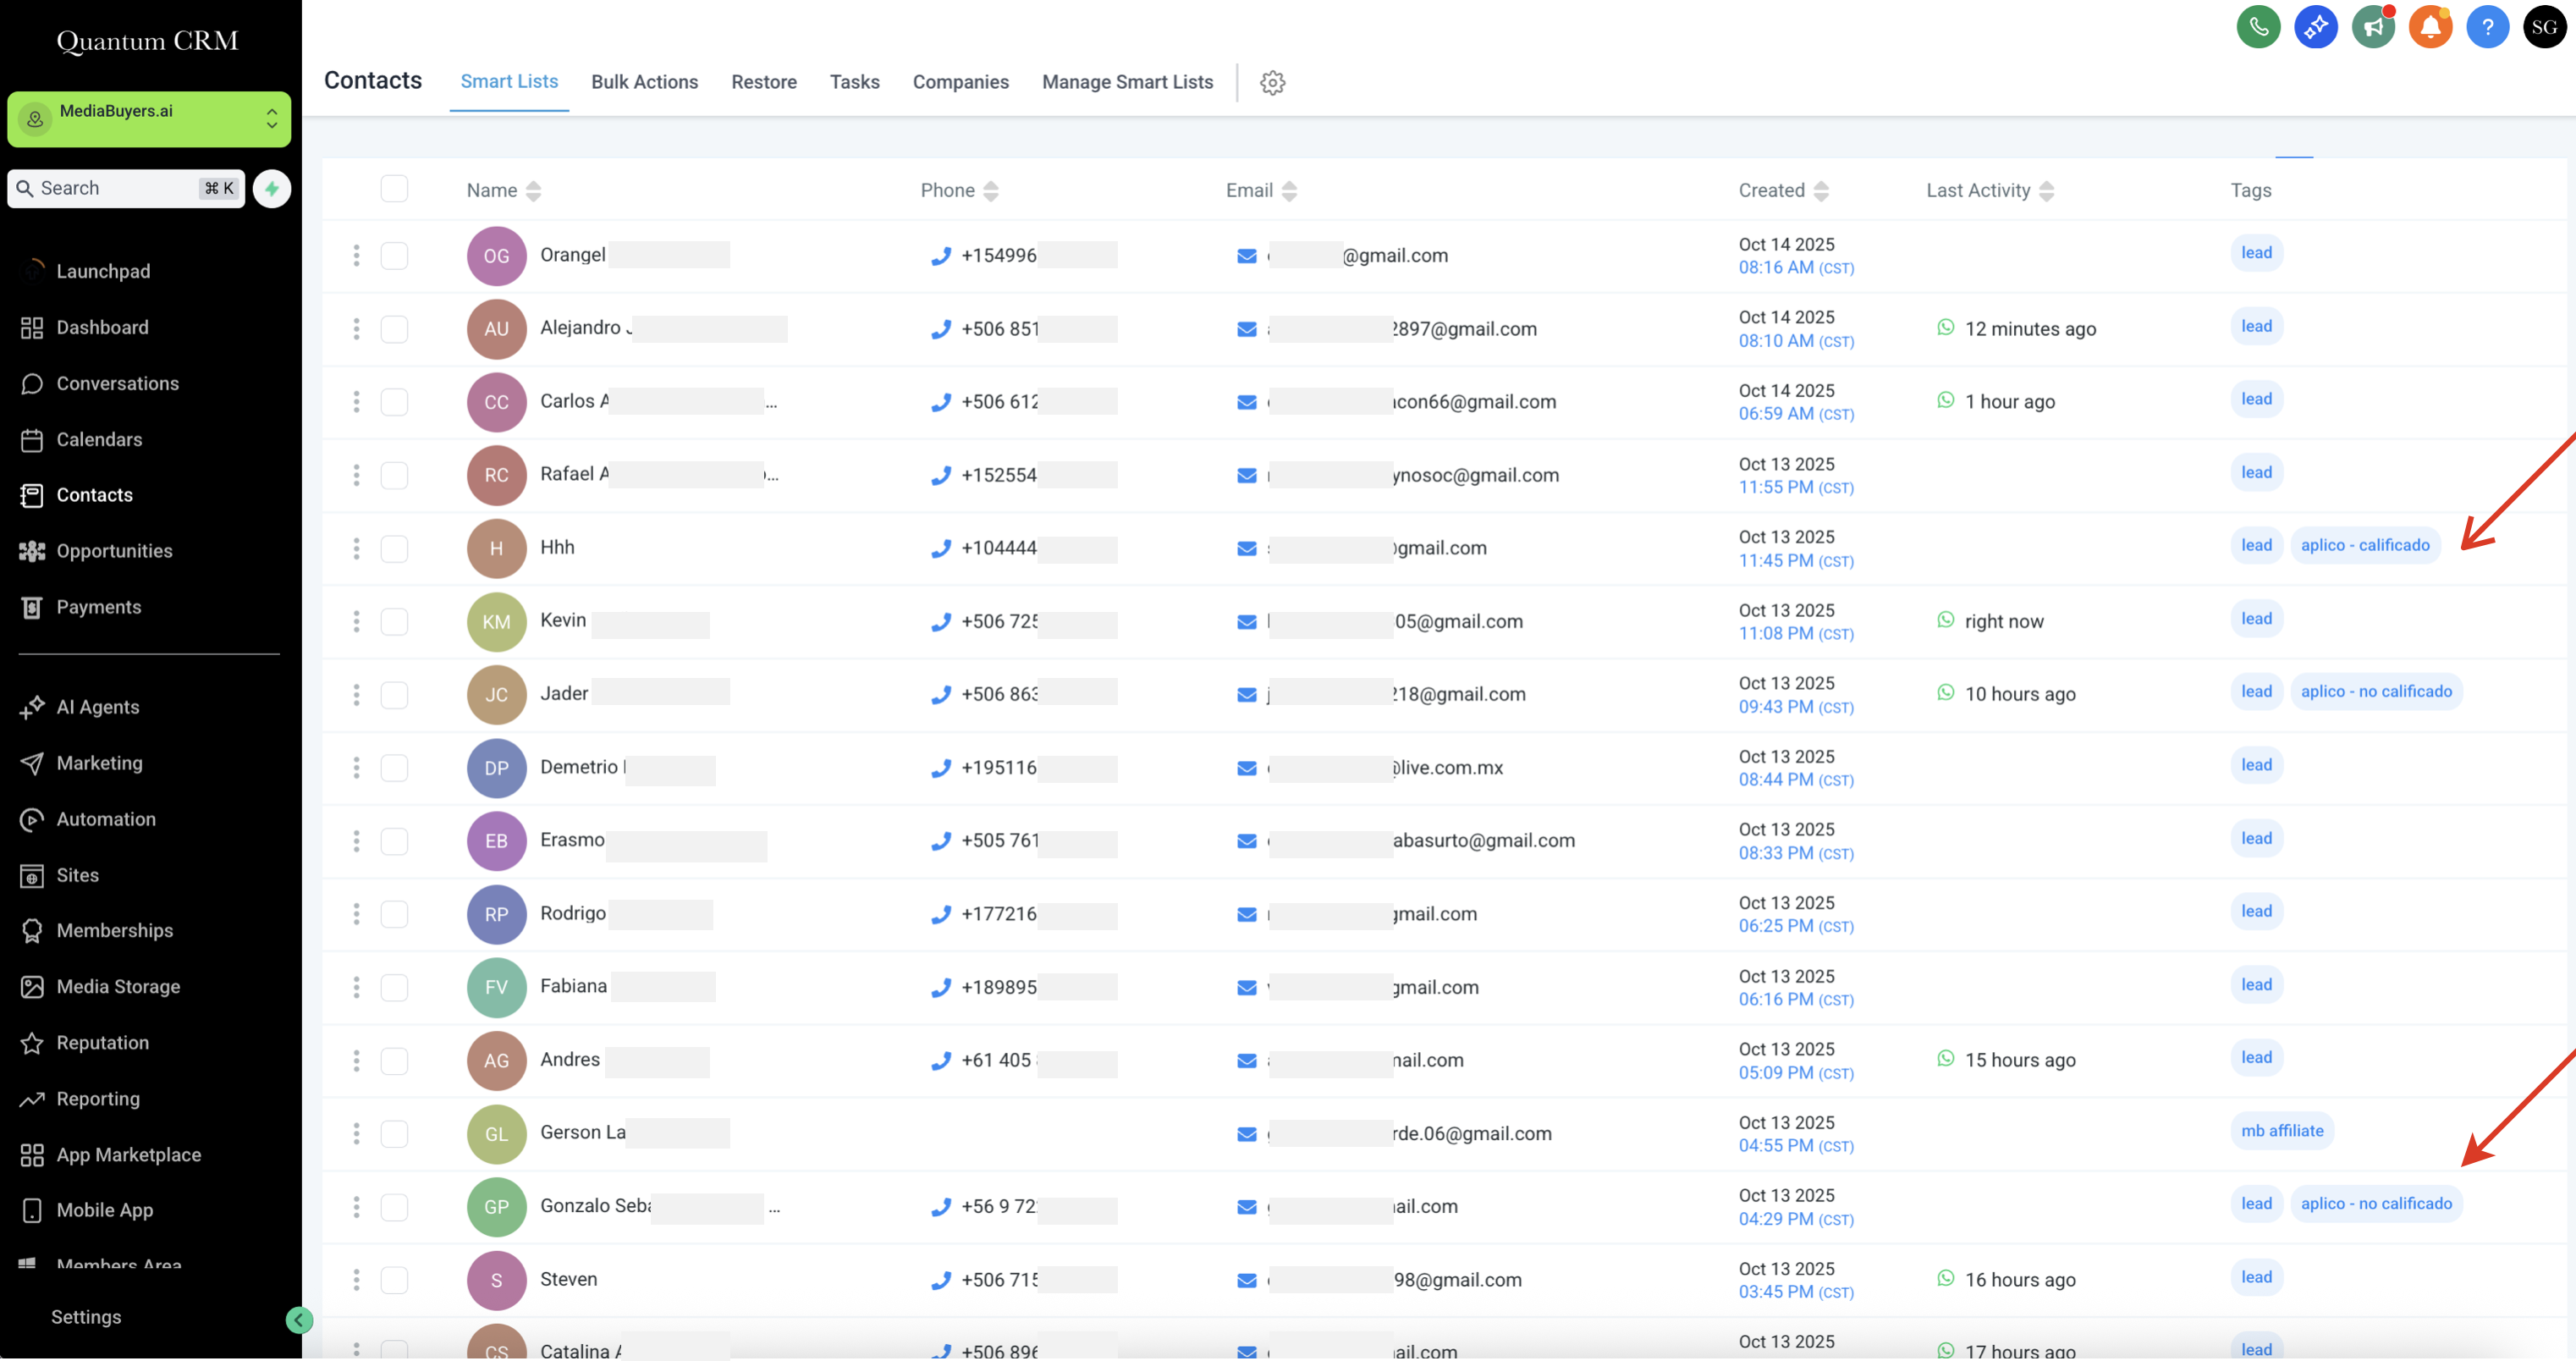Viewport: 2576px width, 1361px height.
Task: Toggle the select-all contacts checkbox
Action: click(394, 189)
